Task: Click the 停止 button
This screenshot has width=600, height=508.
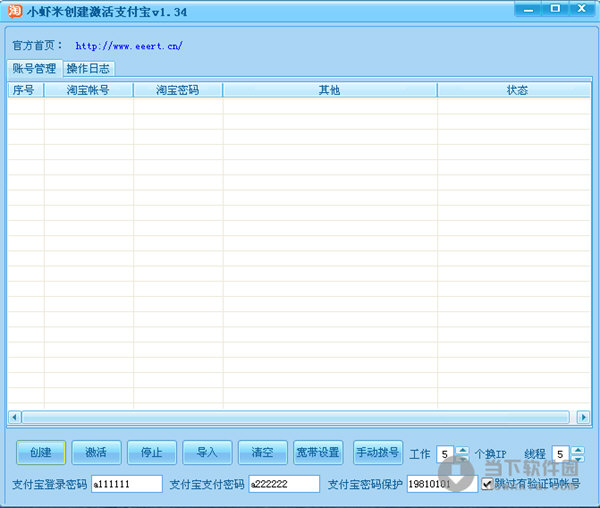Action: pos(152,453)
